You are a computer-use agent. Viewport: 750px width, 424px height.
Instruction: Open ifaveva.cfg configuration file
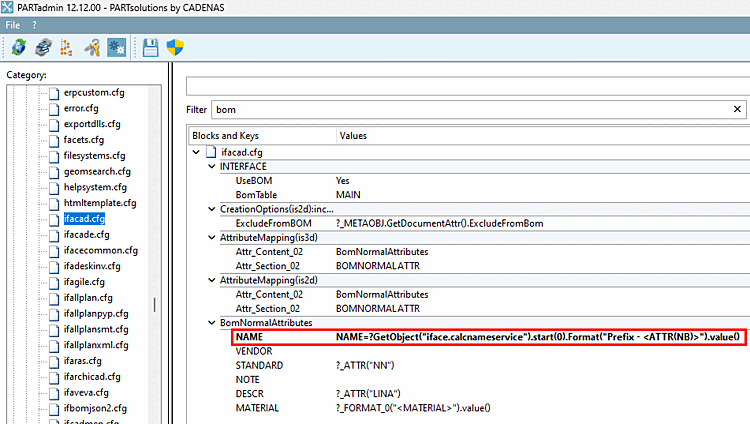pyautogui.click(x=86, y=392)
